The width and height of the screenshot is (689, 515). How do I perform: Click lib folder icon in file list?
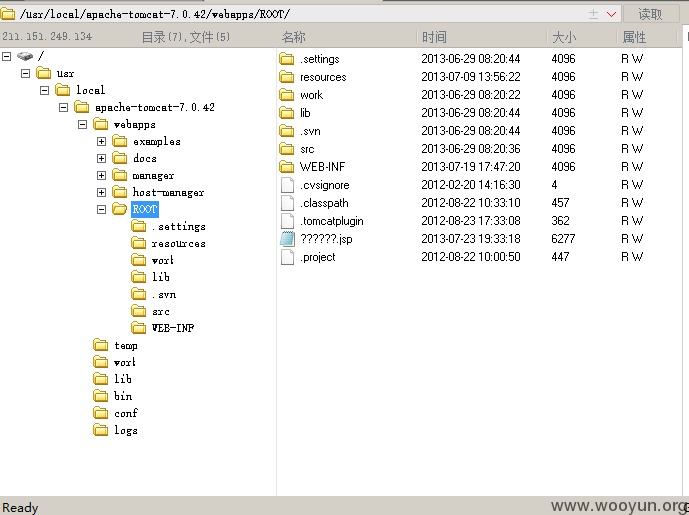286,112
